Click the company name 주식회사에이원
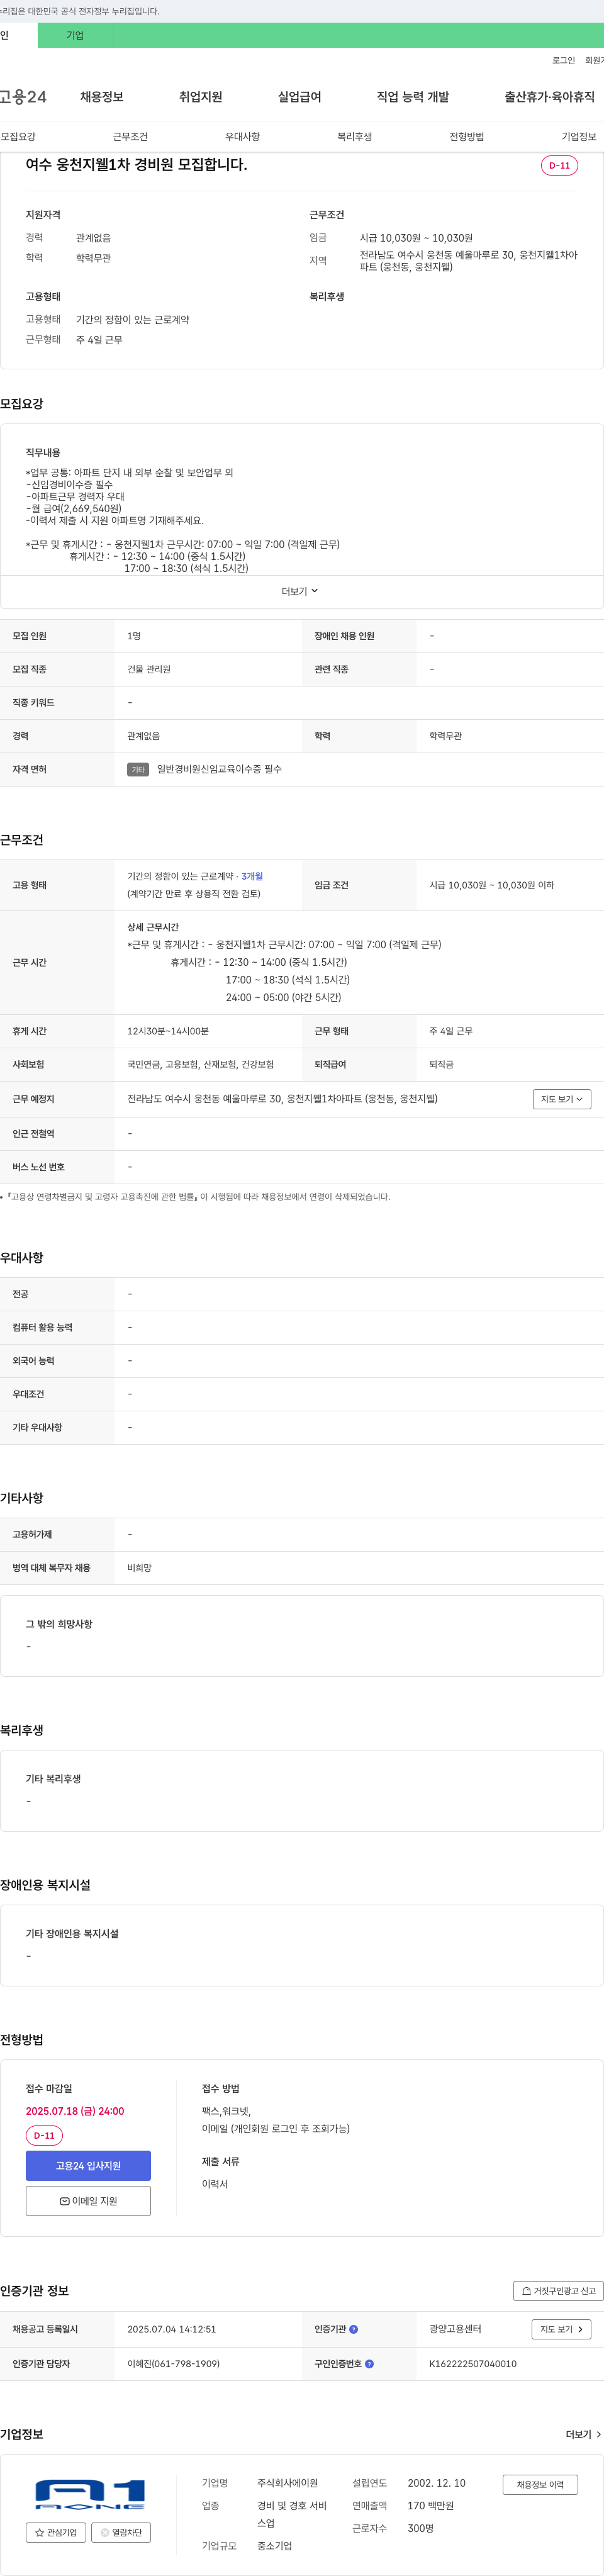The image size is (604, 2576). pyautogui.click(x=287, y=2483)
